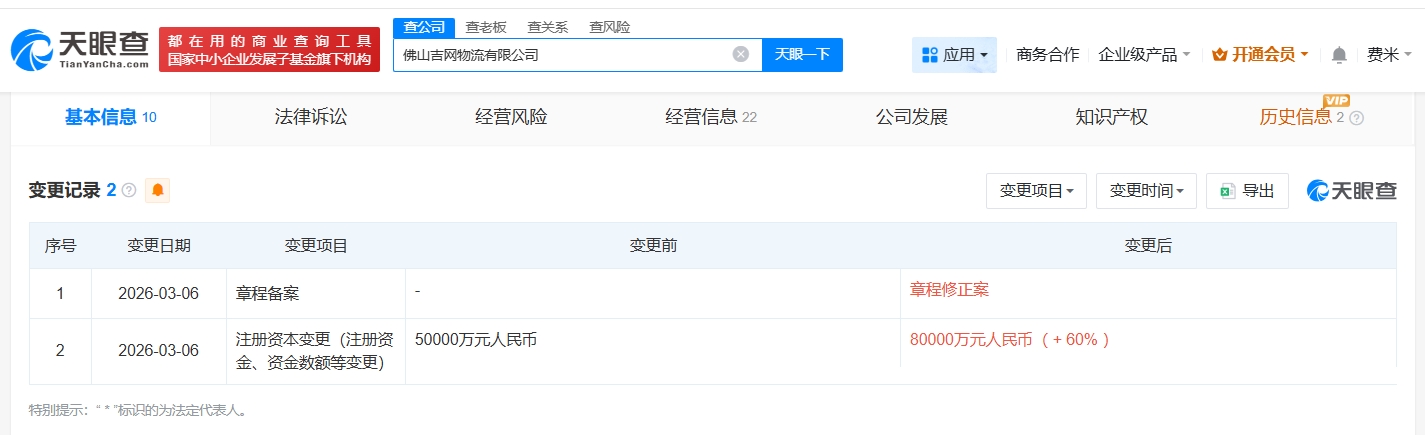Clear the search box with the X icon
1425x435 pixels.
pos(740,54)
